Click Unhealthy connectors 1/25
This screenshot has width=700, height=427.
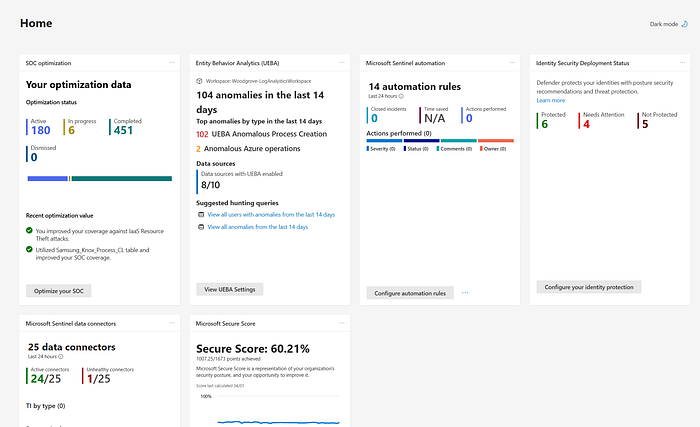pos(98,379)
